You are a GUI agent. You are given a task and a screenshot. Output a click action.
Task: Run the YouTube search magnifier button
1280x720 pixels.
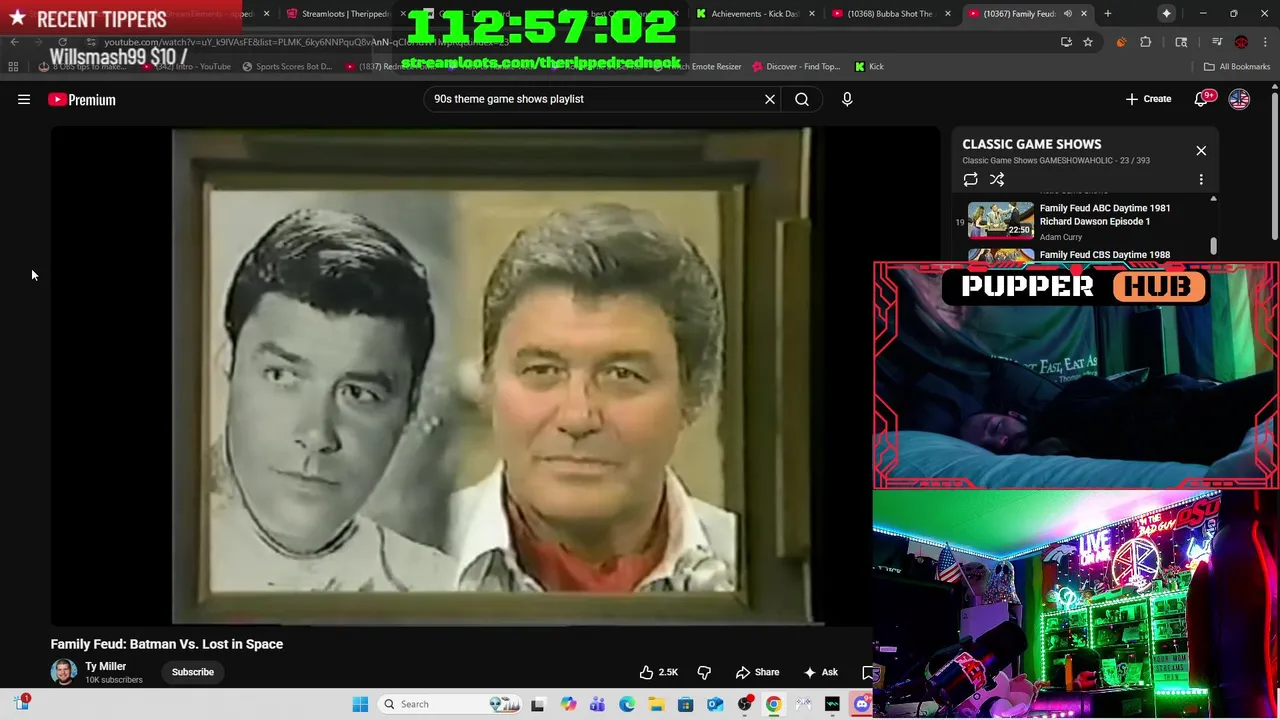[802, 99]
